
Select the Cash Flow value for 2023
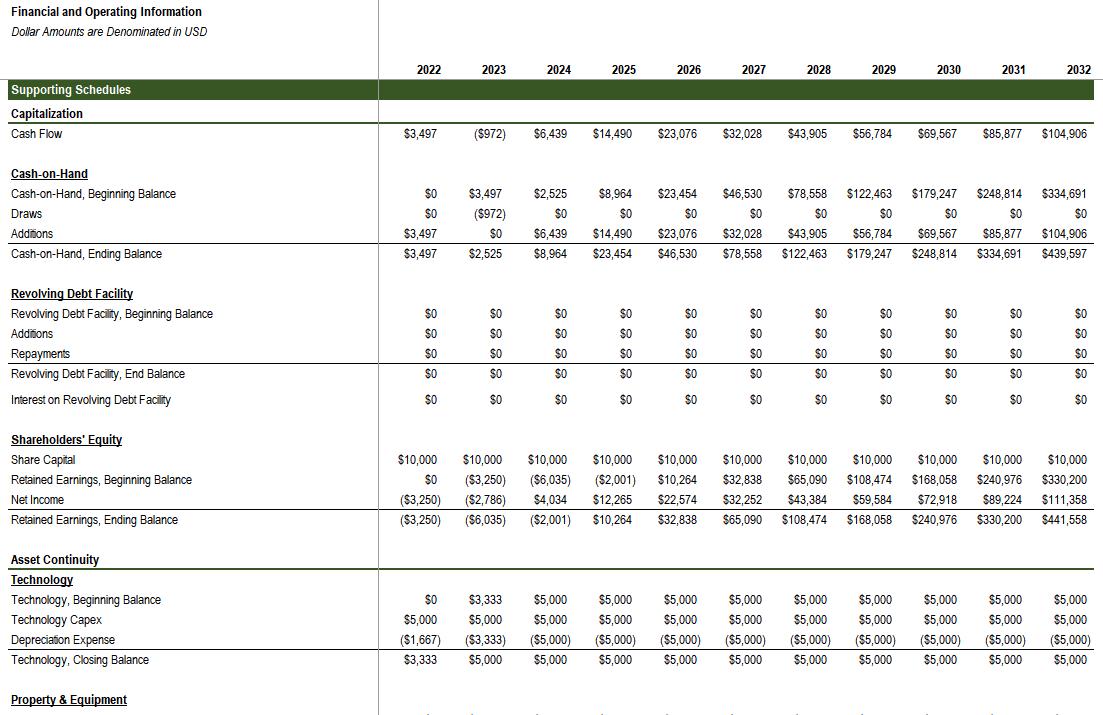(490, 134)
